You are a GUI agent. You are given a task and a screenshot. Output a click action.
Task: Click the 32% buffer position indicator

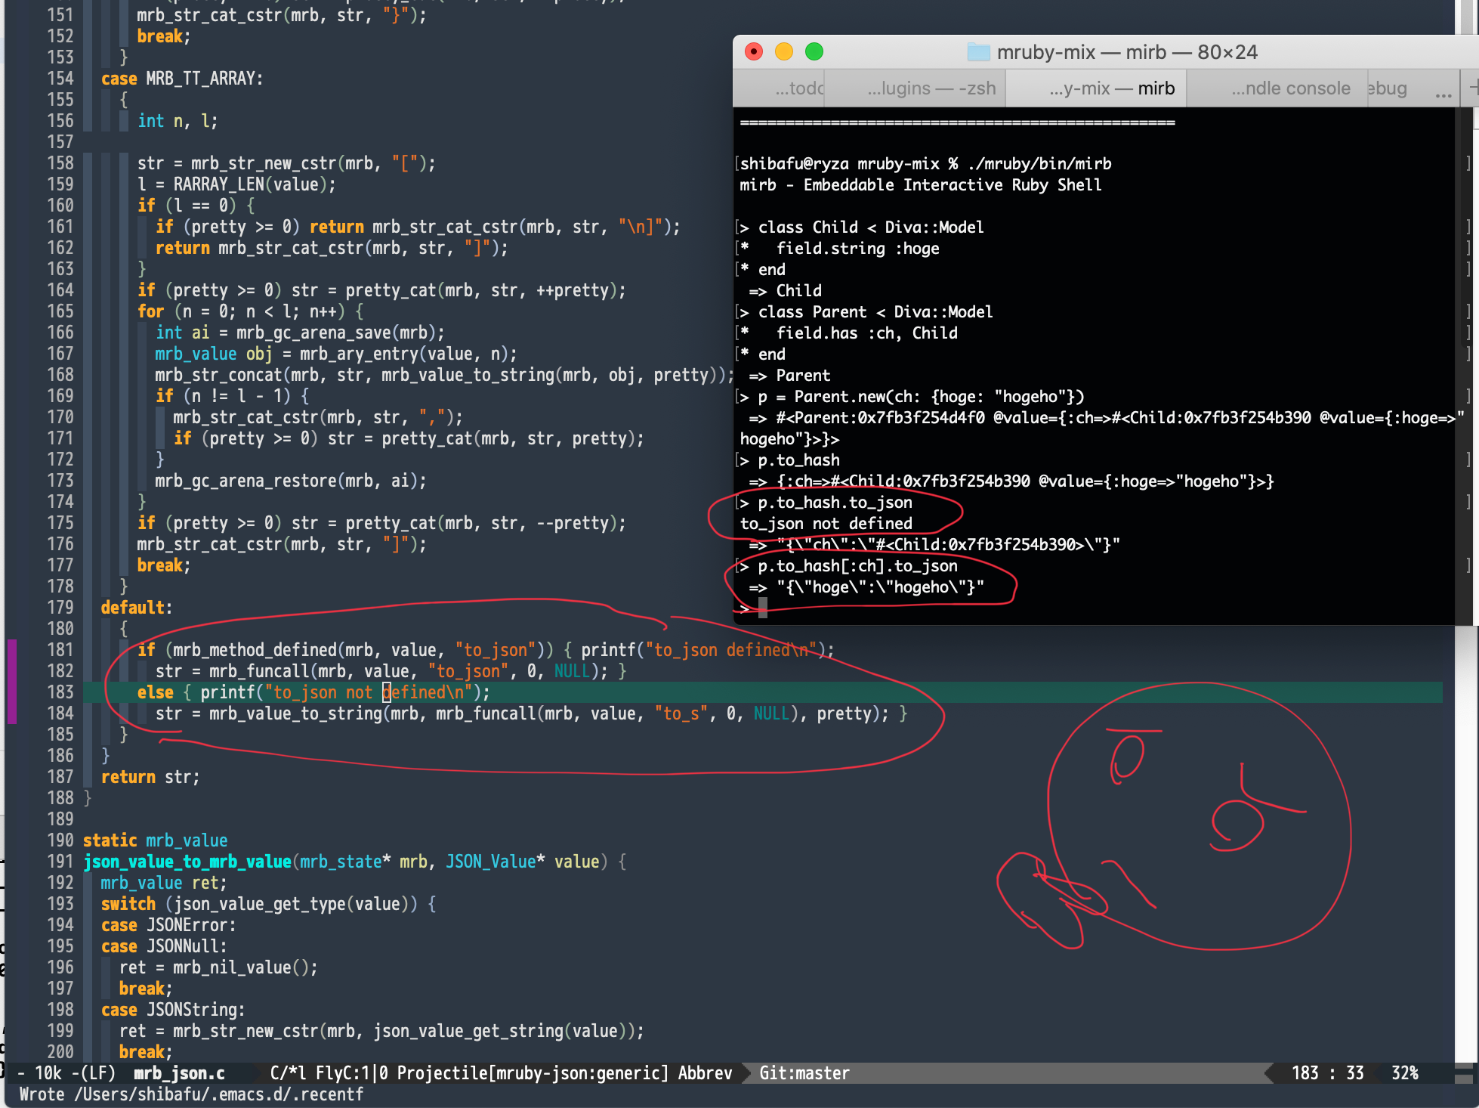[x=1405, y=1073]
